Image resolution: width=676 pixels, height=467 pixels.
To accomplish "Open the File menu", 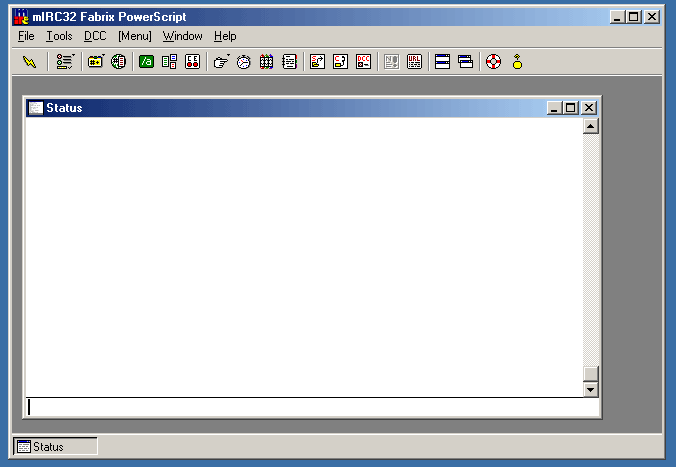I will 26,36.
